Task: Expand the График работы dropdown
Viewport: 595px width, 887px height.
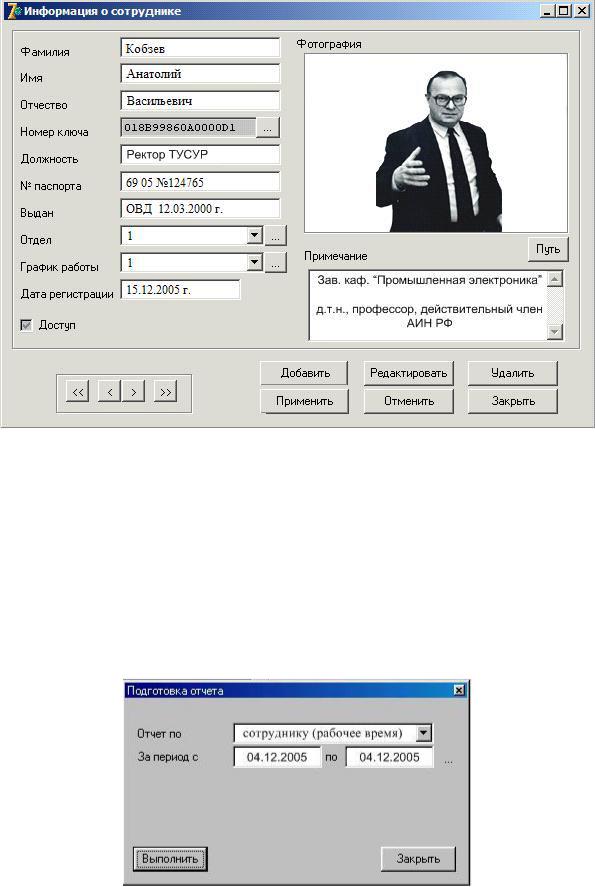Action: coord(254,262)
